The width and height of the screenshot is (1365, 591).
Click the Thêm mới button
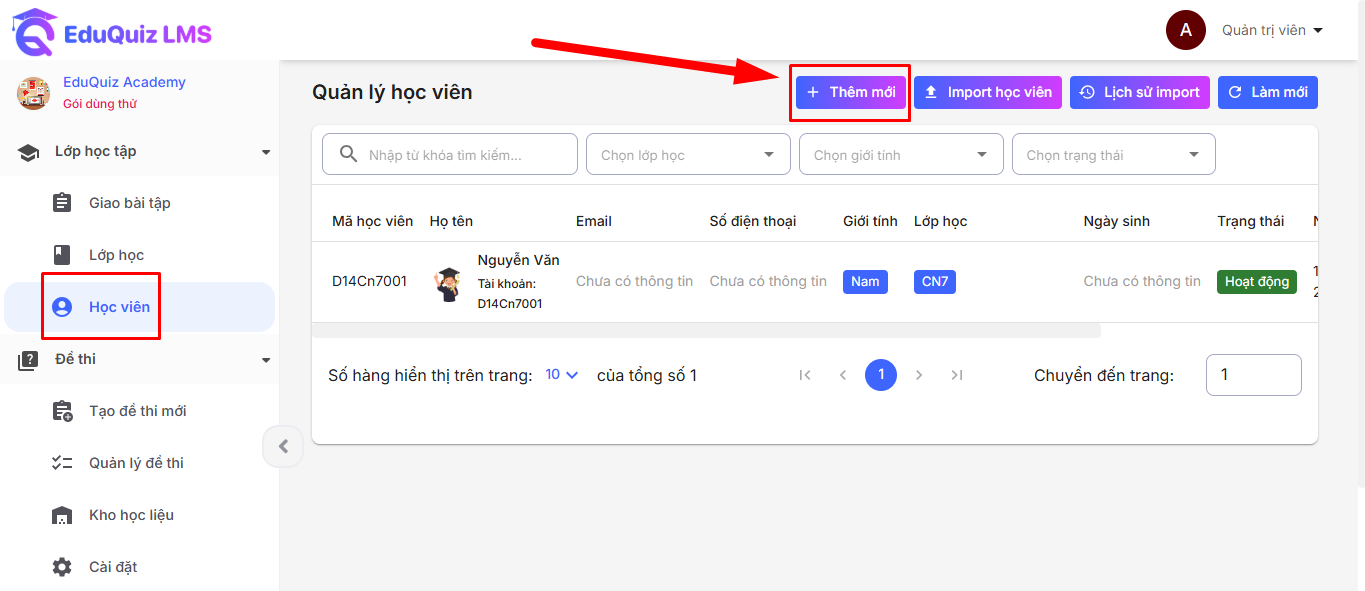coord(851,92)
